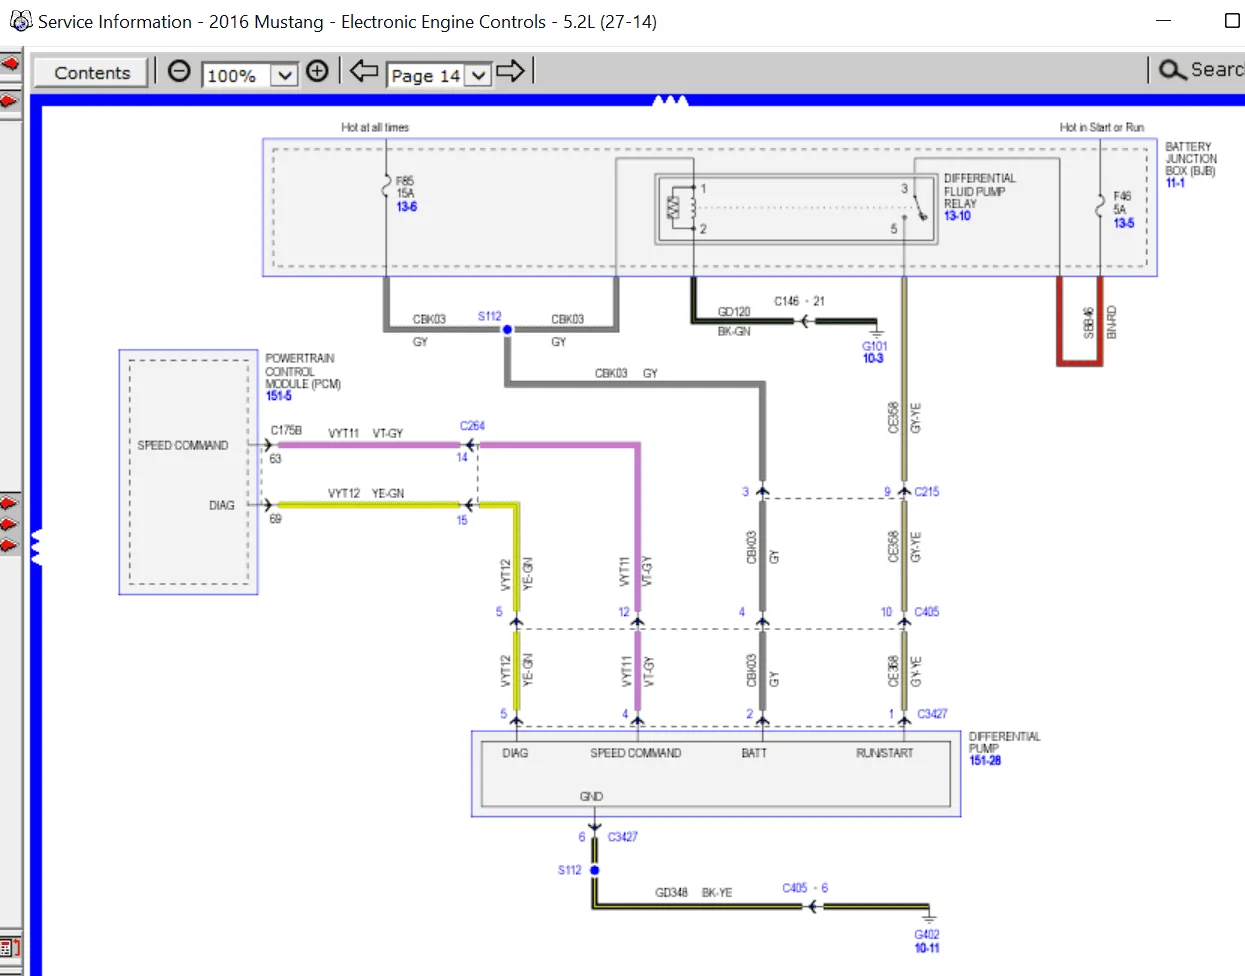Follow the 10-11 link under ground G402

pyautogui.click(x=927, y=948)
